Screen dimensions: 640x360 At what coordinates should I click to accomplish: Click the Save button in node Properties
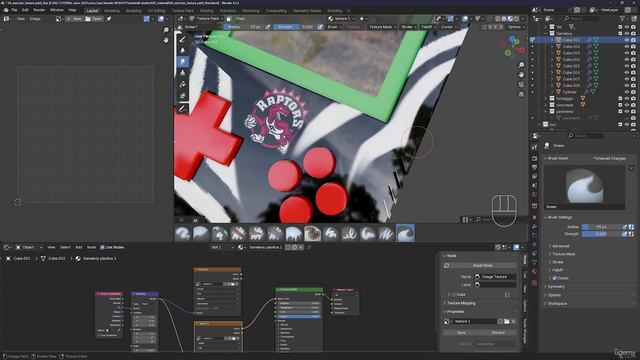[x=461, y=333]
